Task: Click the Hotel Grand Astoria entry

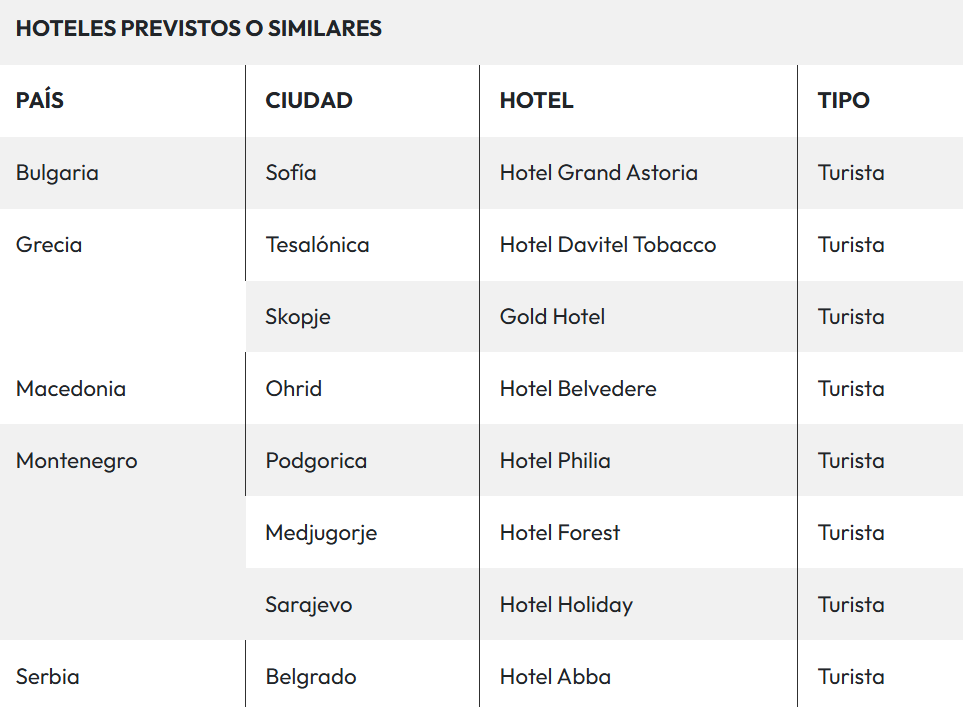Action: tap(599, 173)
